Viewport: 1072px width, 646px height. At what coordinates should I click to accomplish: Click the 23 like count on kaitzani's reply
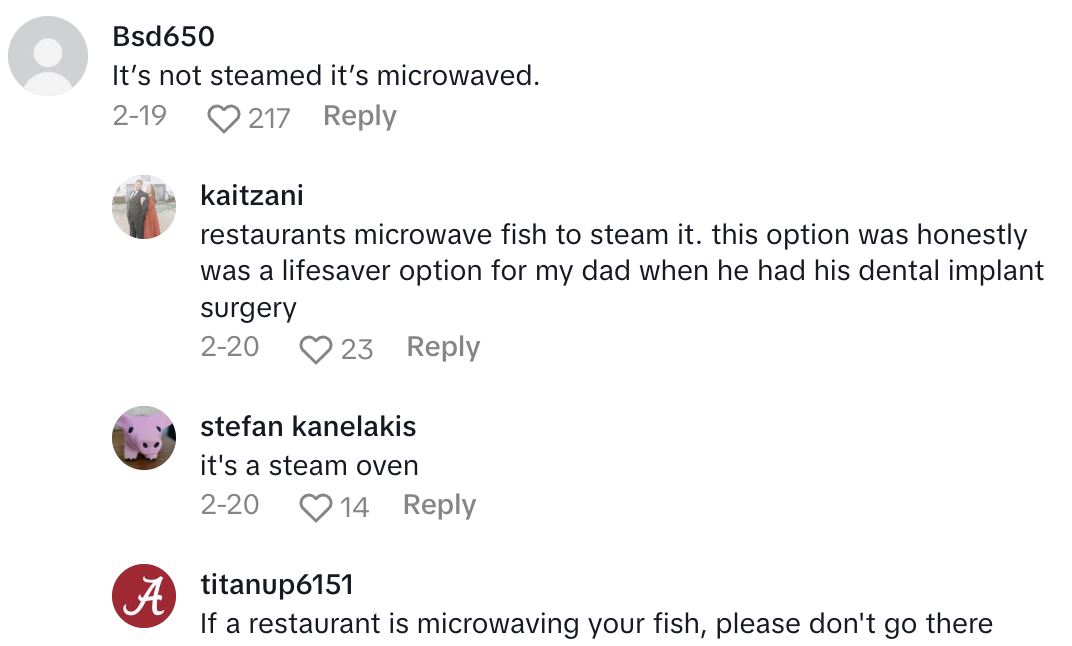(x=357, y=349)
